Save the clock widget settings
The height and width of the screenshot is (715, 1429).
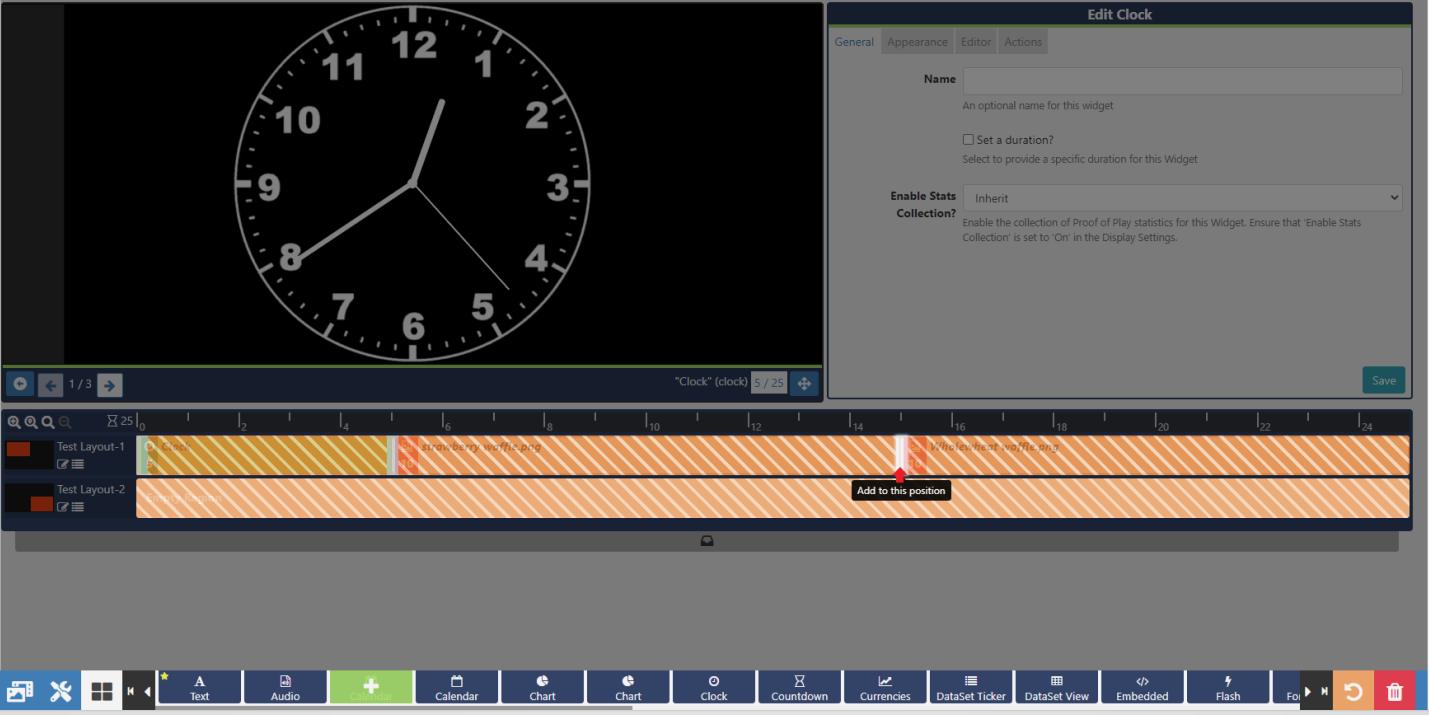pos(1383,380)
